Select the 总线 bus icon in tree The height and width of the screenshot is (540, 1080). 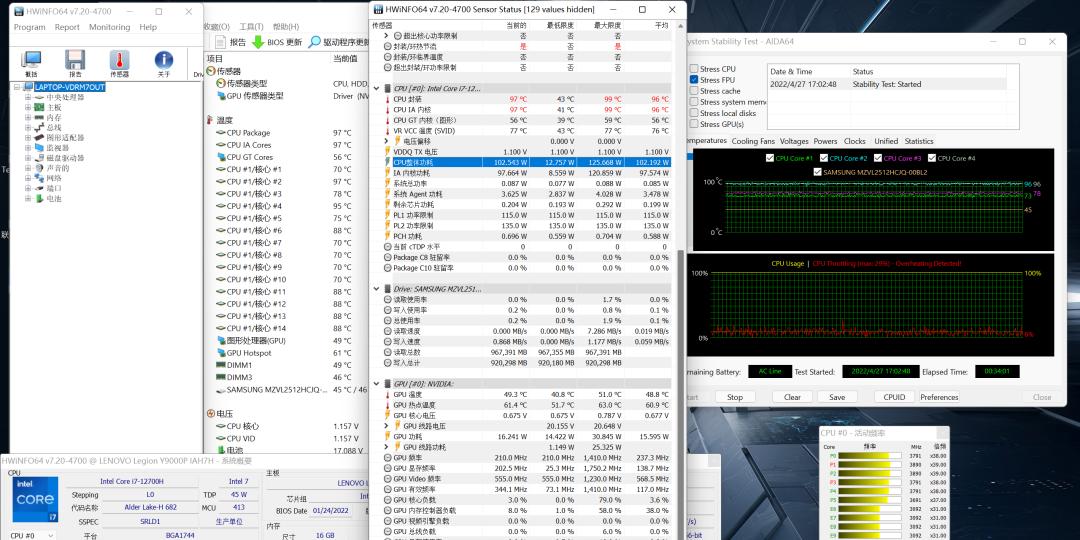[x=39, y=127]
